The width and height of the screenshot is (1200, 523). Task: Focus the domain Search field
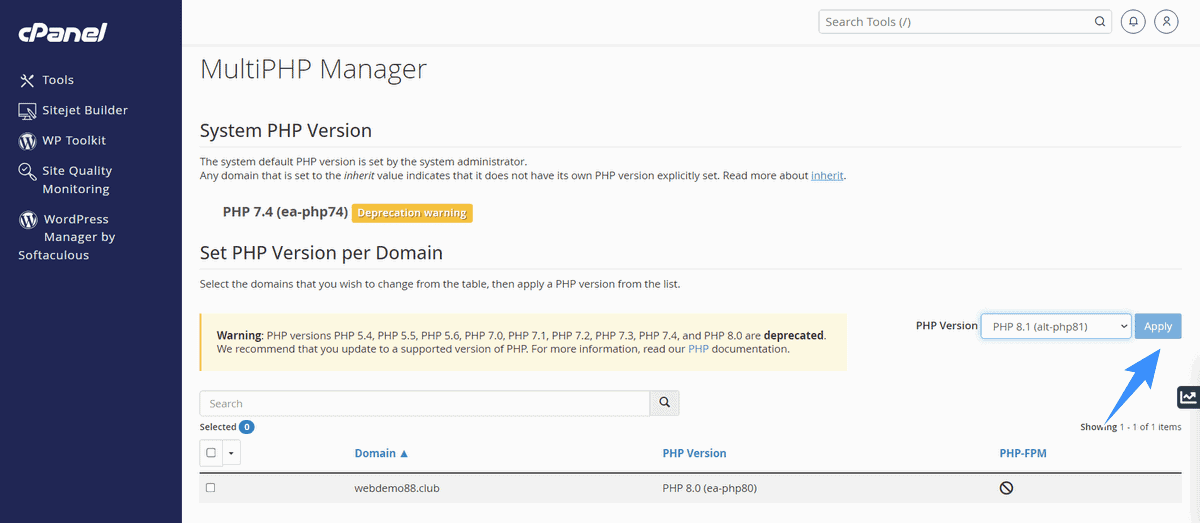pyautogui.click(x=425, y=403)
